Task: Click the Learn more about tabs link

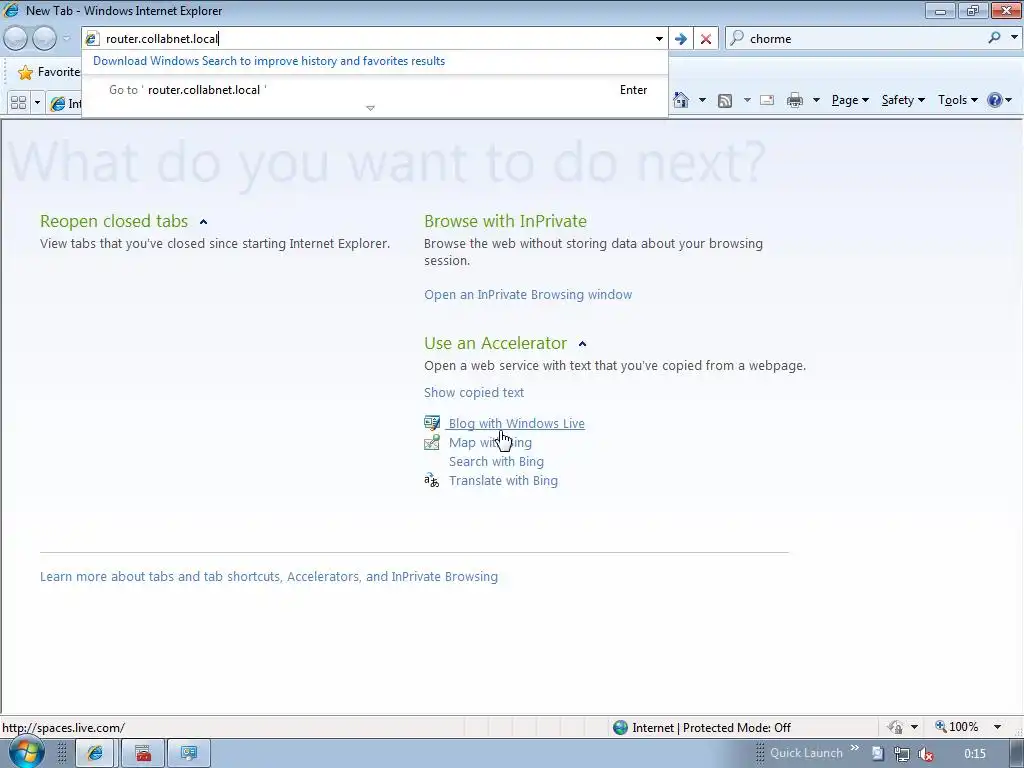Action: (x=268, y=577)
